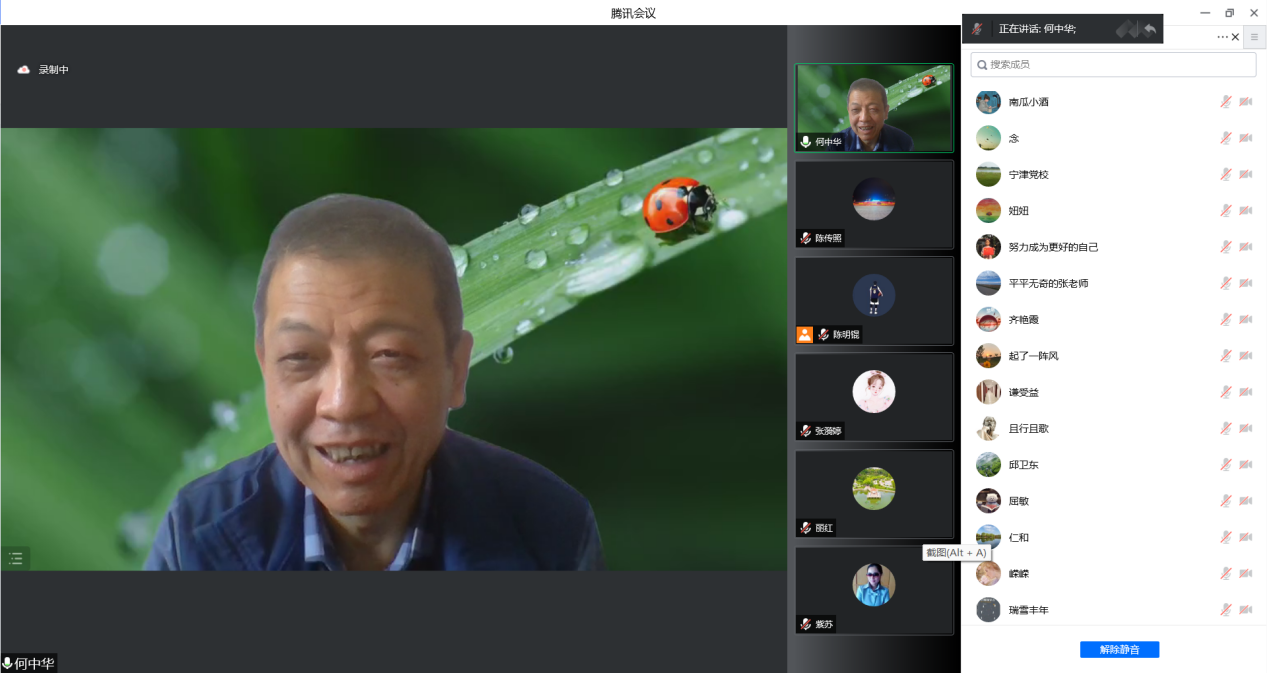
Task: Click the microphone icon beside 何中华 at bottom-left
Action: [7, 663]
